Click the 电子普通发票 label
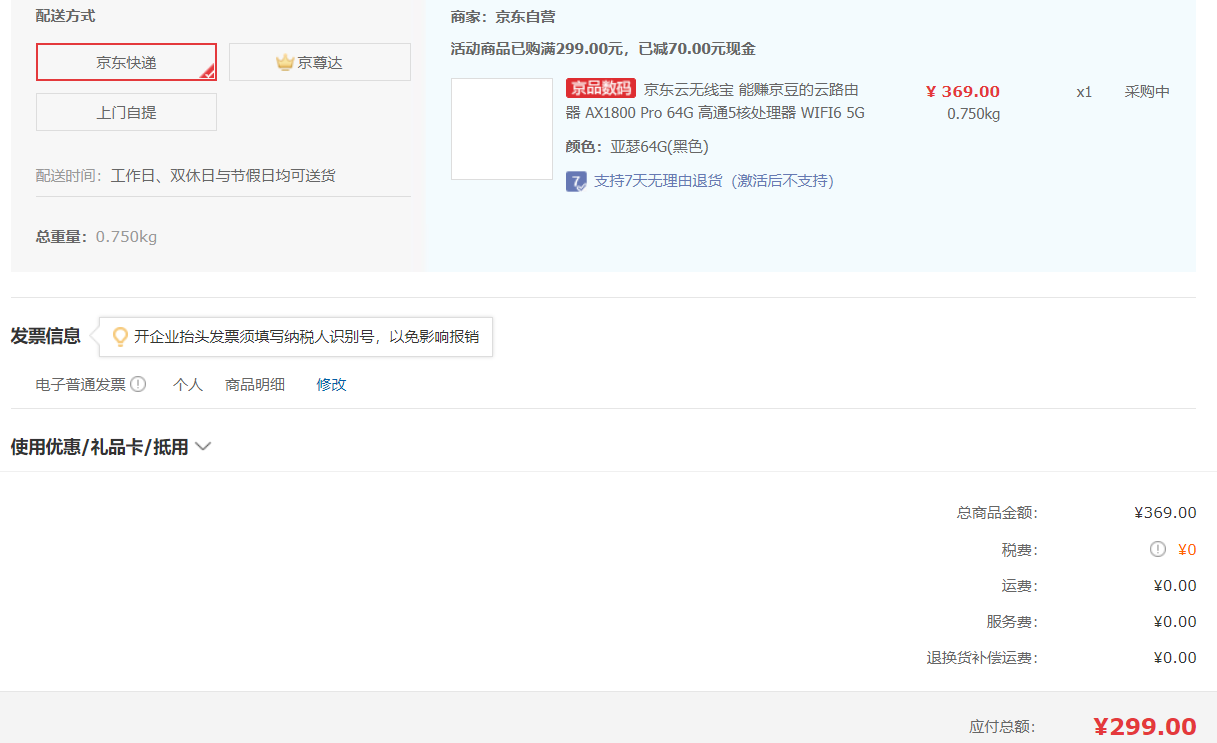1217x743 pixels. [x=81, y=384]
